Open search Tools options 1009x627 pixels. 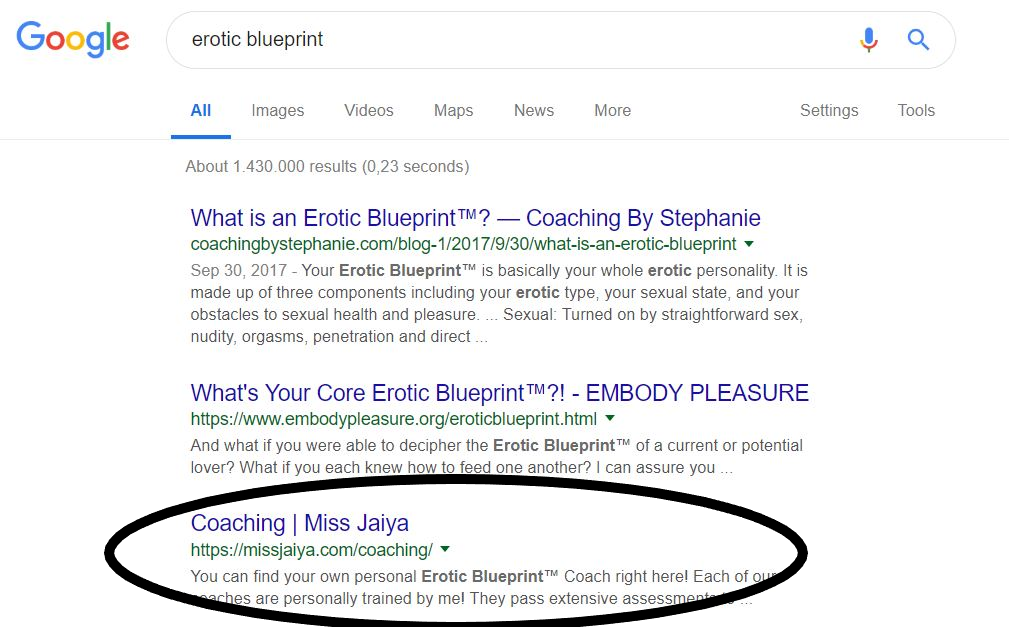click(x=915, y=111)
